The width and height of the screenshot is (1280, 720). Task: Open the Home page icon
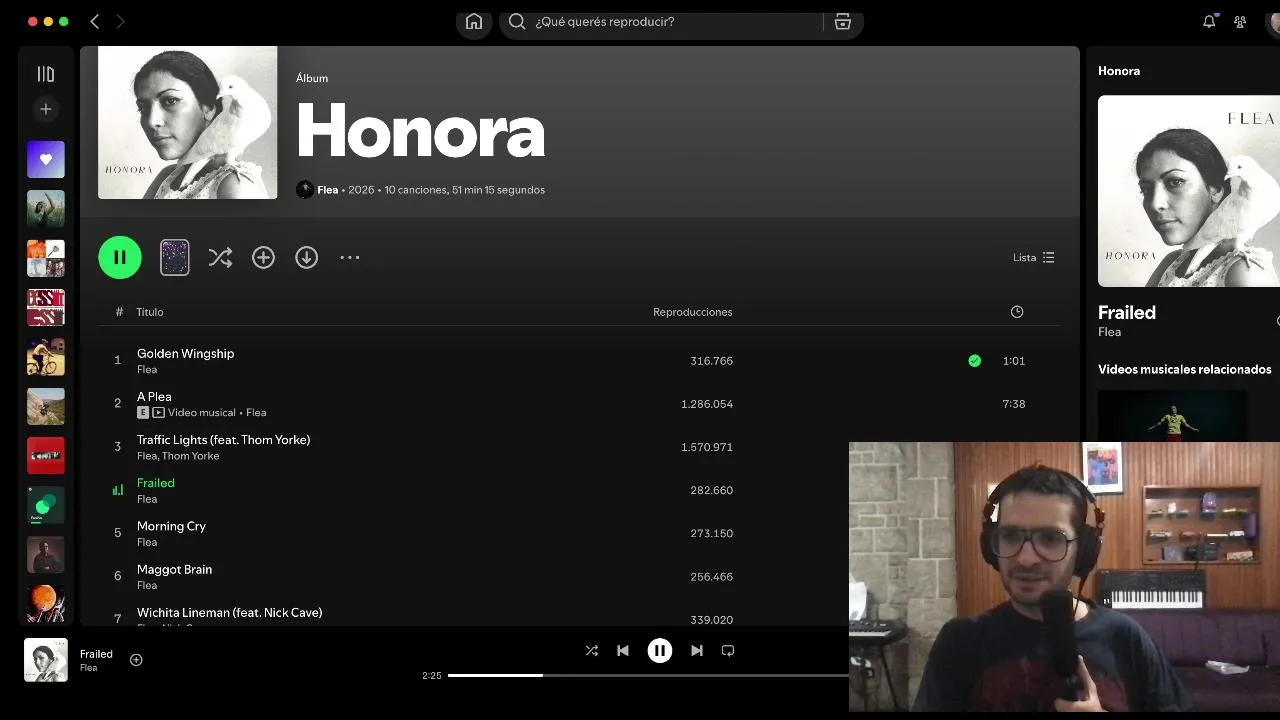pos(474,22)
